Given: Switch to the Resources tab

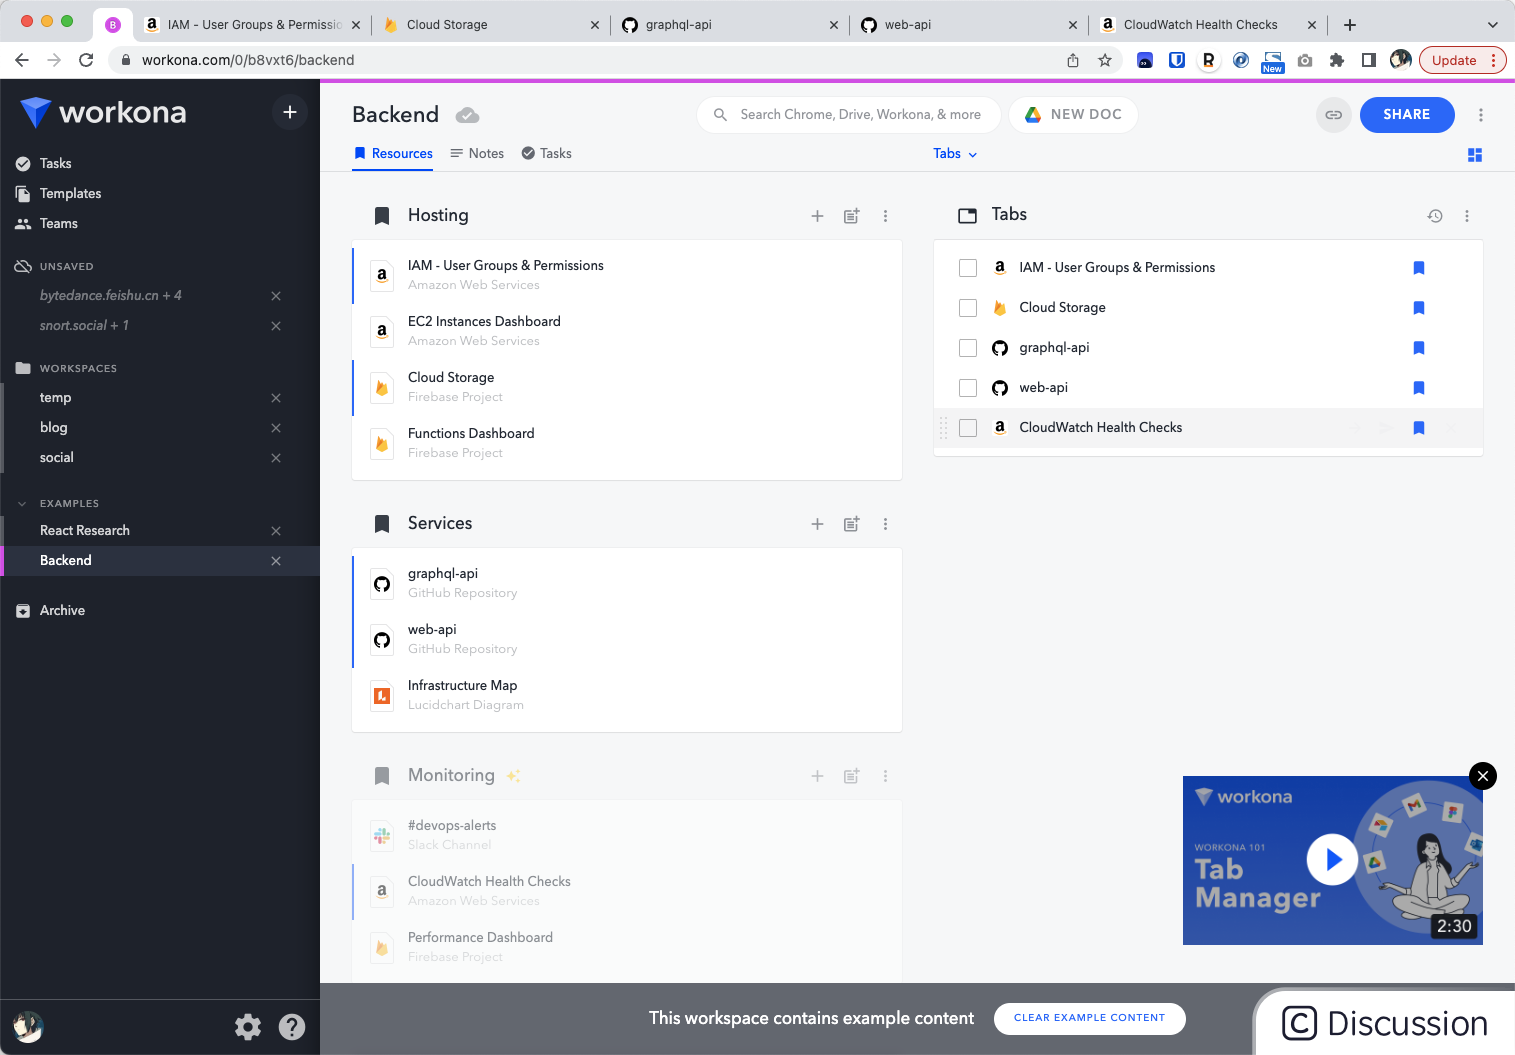Looking at the screenshot, I should (393, 154).
